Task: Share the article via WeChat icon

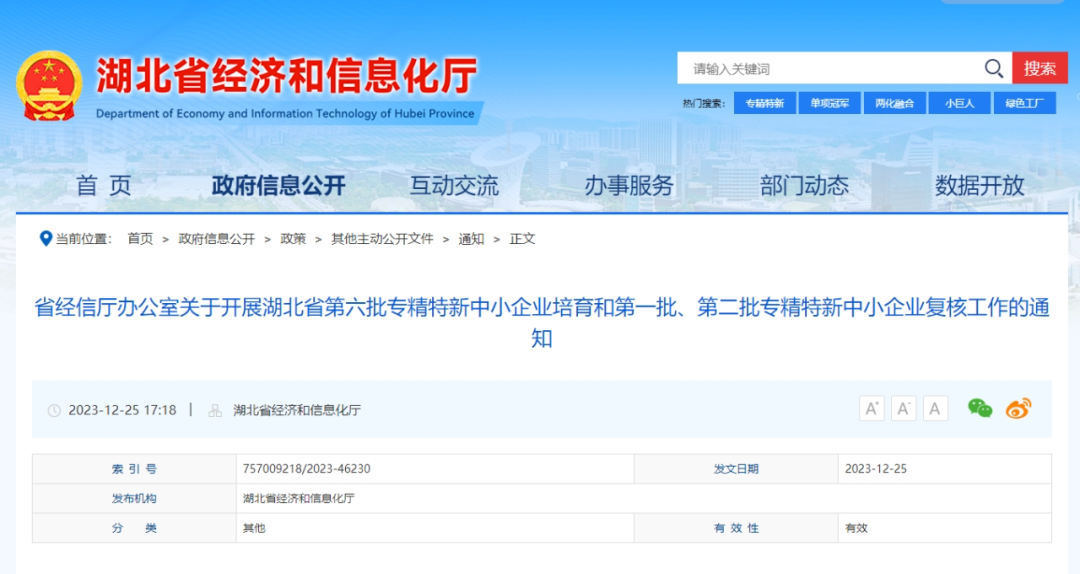Action: (x=979, y=409)
